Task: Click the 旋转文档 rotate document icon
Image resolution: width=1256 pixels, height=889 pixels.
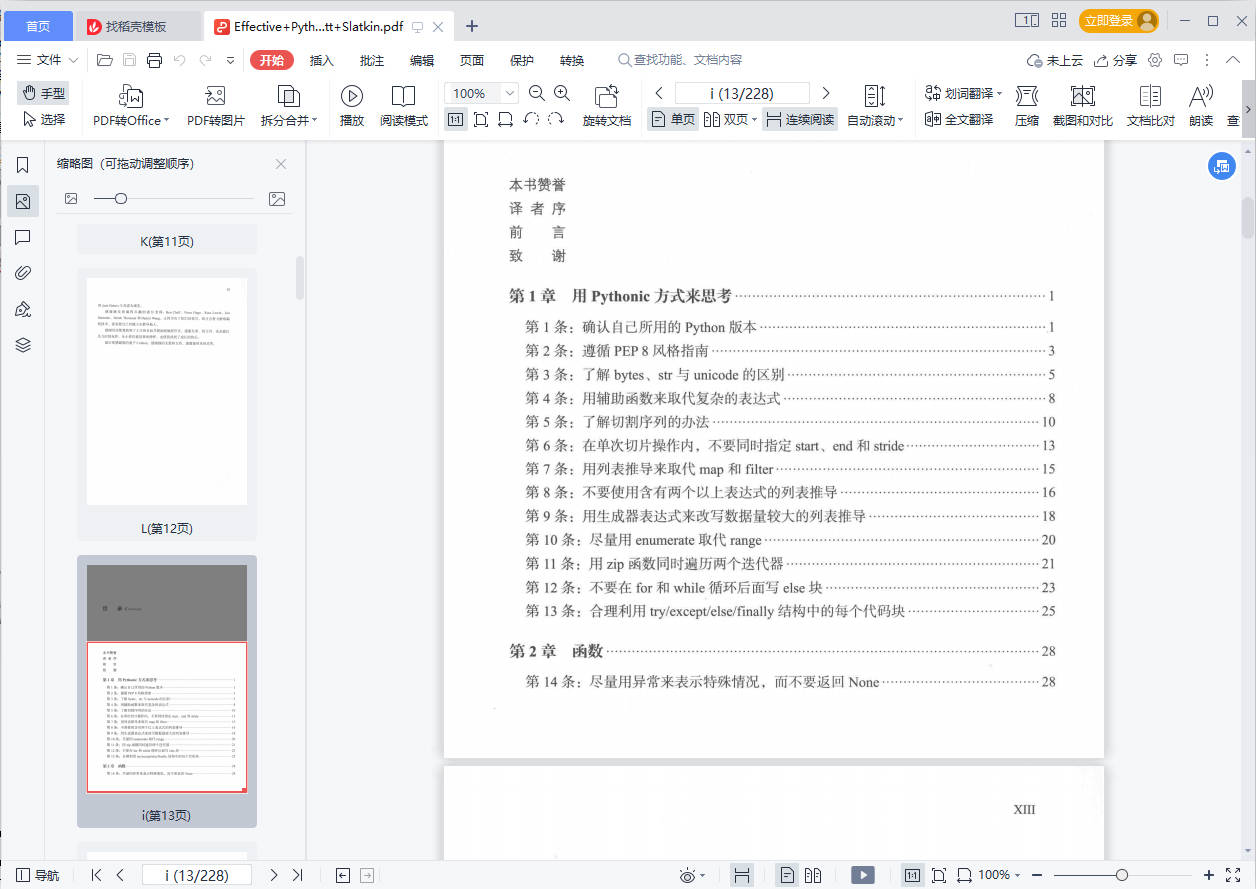Action: pyautogui.click(x=606, y=97)
